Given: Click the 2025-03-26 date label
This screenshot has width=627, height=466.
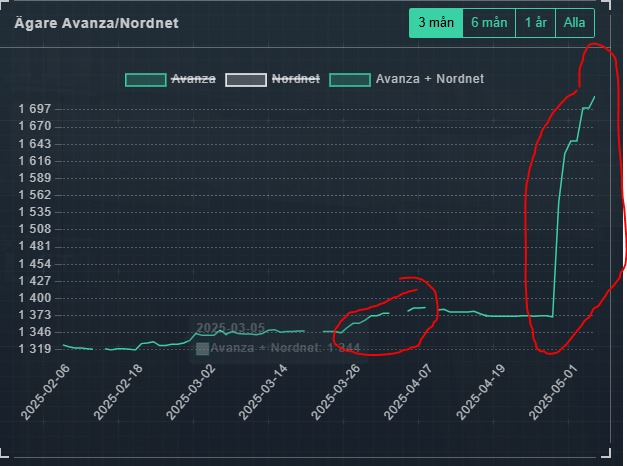Looking at the screenshot, I should pos(336,392).
